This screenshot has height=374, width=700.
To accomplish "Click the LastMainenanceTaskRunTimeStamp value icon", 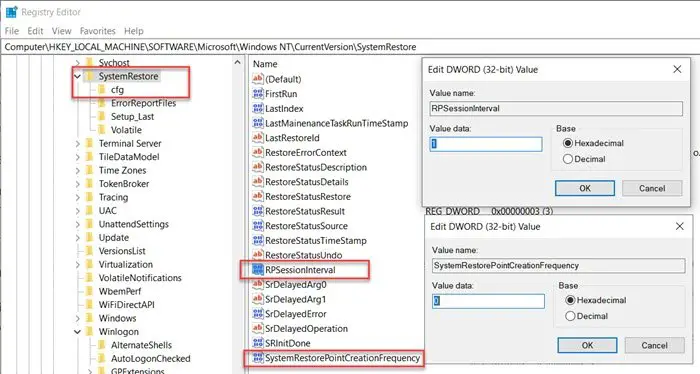I will [x=258, y=123].
